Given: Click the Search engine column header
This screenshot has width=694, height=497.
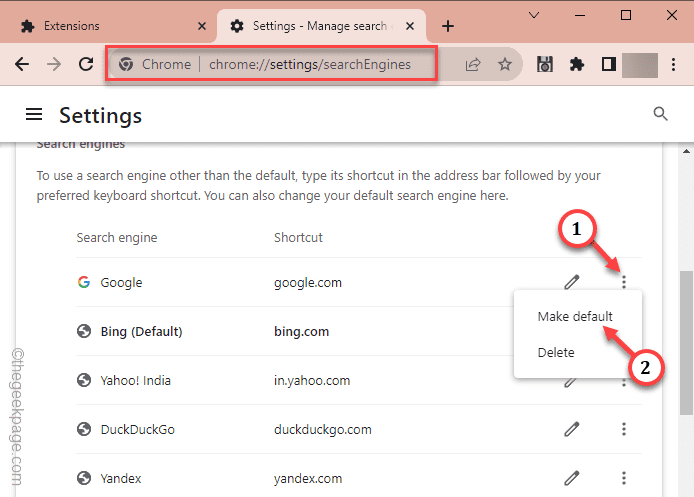Looking at the screenshot, I should [x=116, y=238].
